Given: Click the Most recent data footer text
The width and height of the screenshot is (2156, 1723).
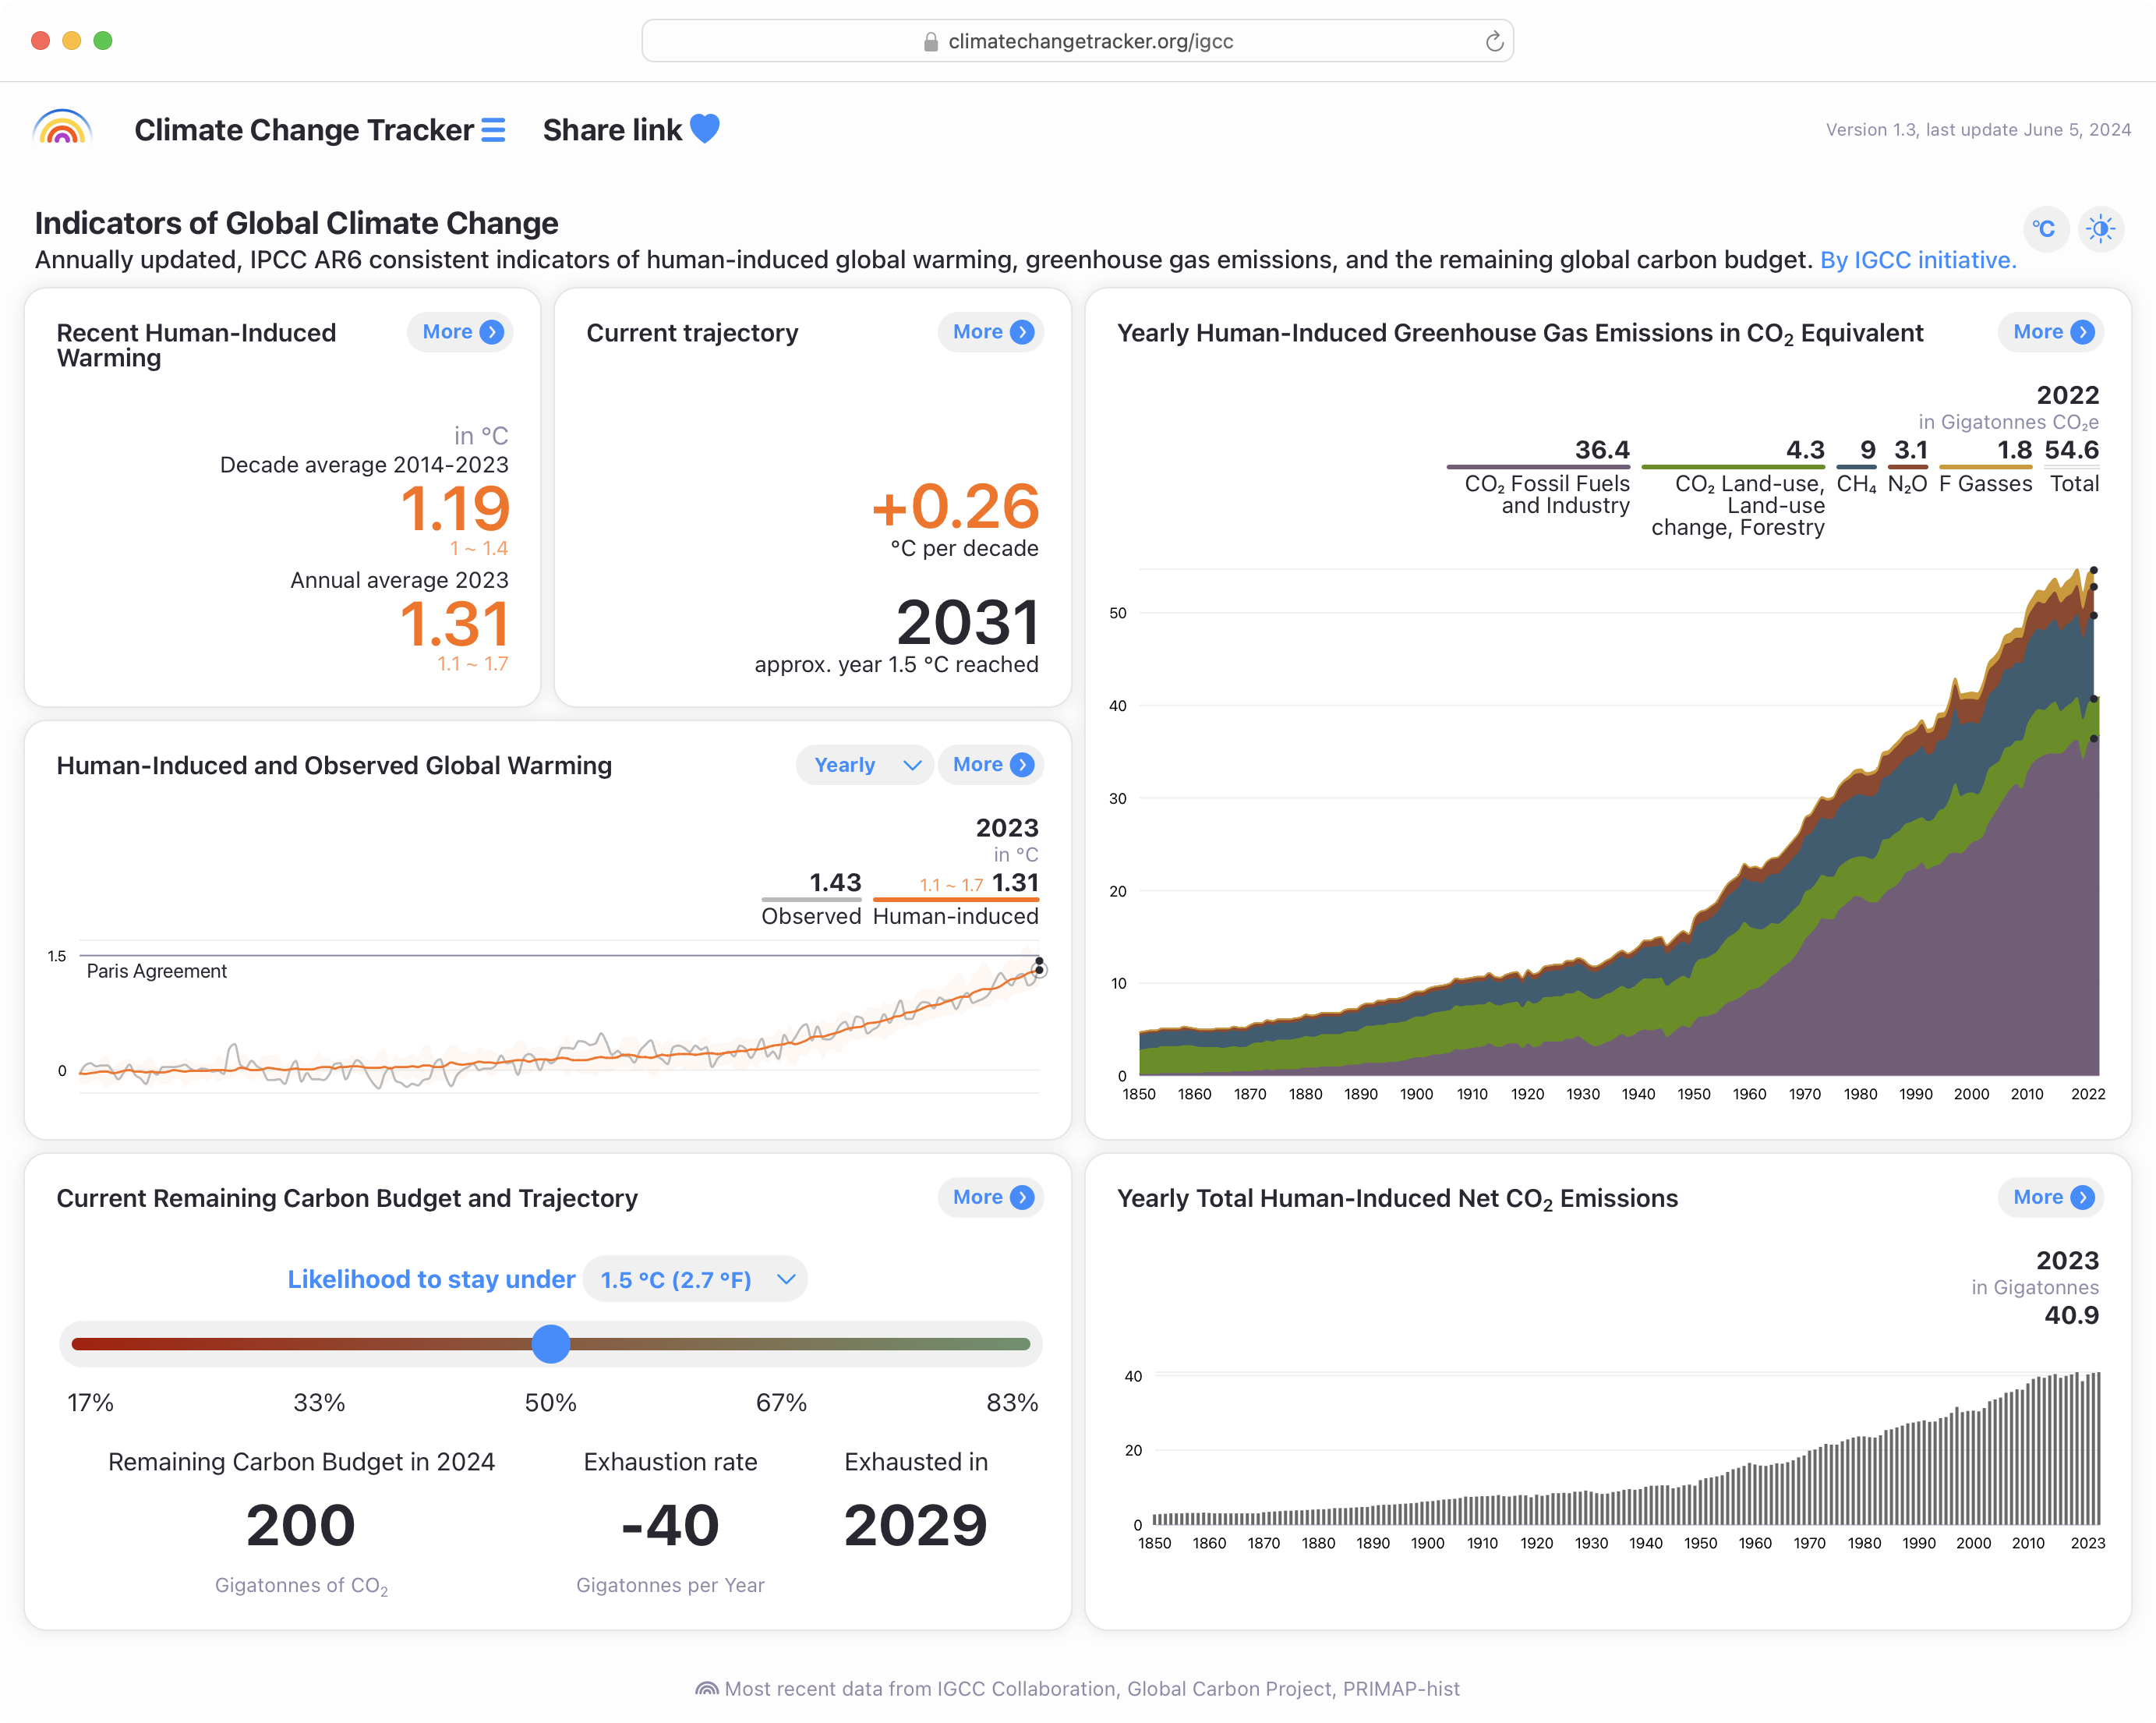Looking at the screenshot, I should 1092,1689.
